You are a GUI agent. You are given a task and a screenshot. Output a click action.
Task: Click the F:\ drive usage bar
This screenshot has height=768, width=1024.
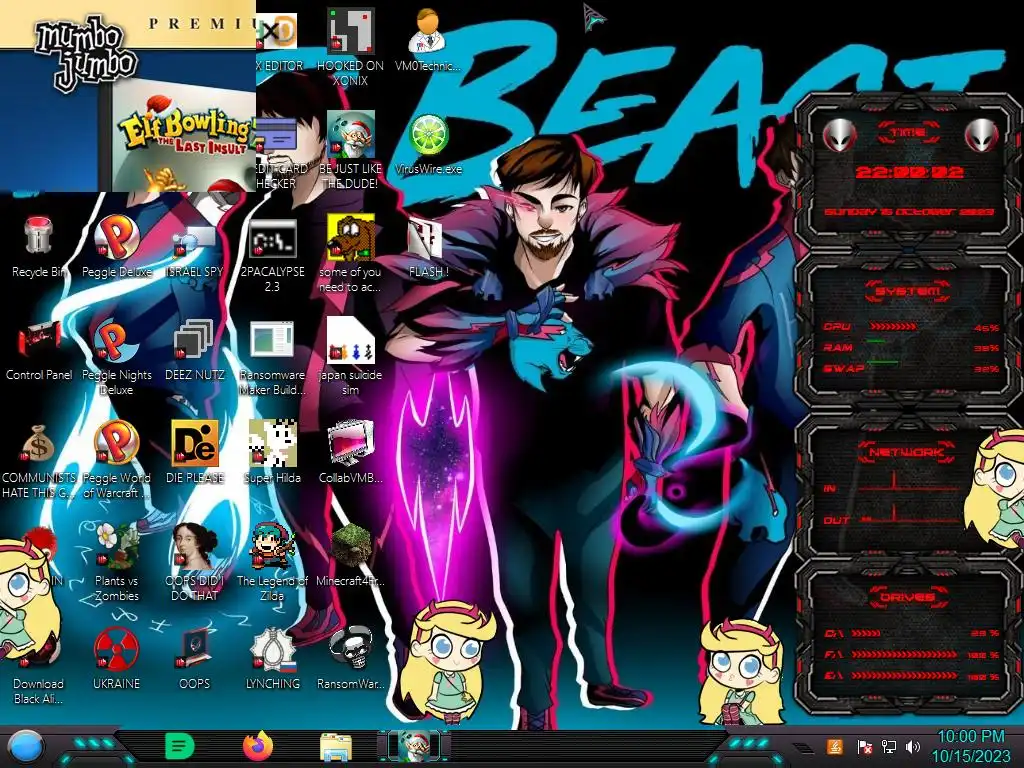tap(904, 654)
